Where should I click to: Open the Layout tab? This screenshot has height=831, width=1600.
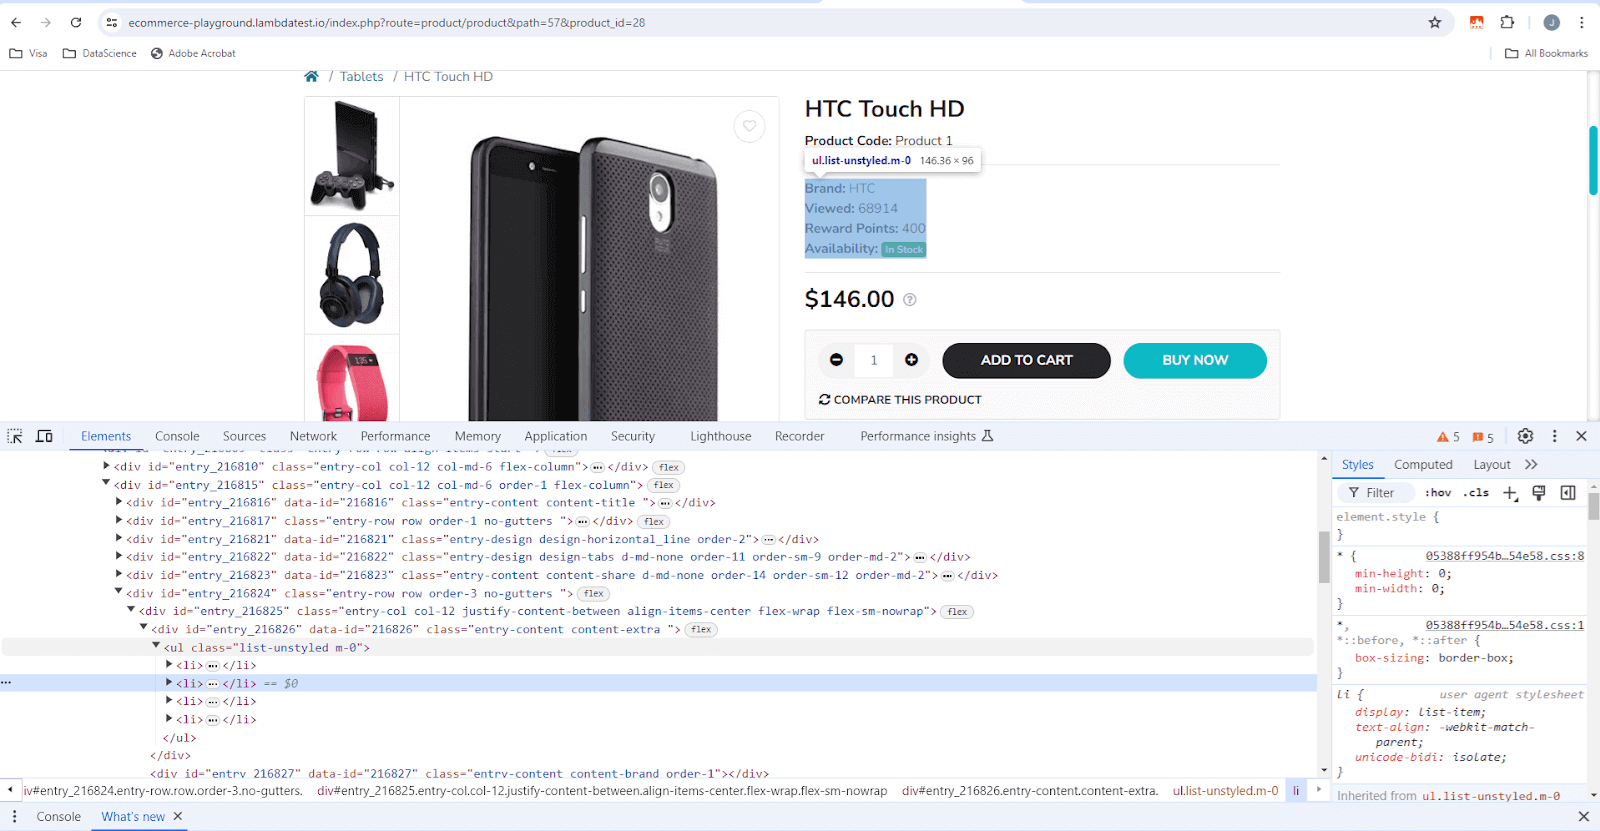(x=1491, y=465)
